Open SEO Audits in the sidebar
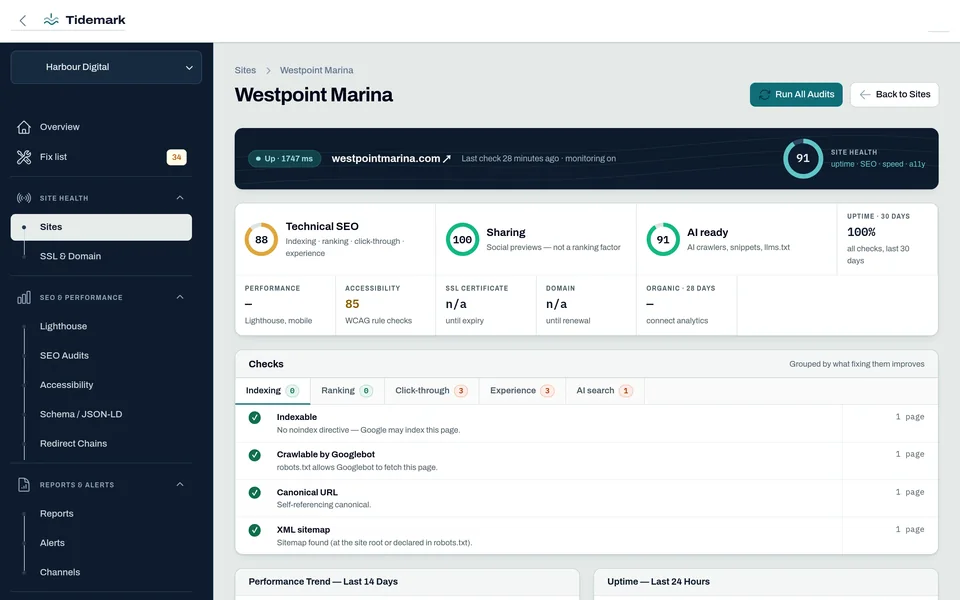Screen dimensions: 960x600 (x=64, y=356)
